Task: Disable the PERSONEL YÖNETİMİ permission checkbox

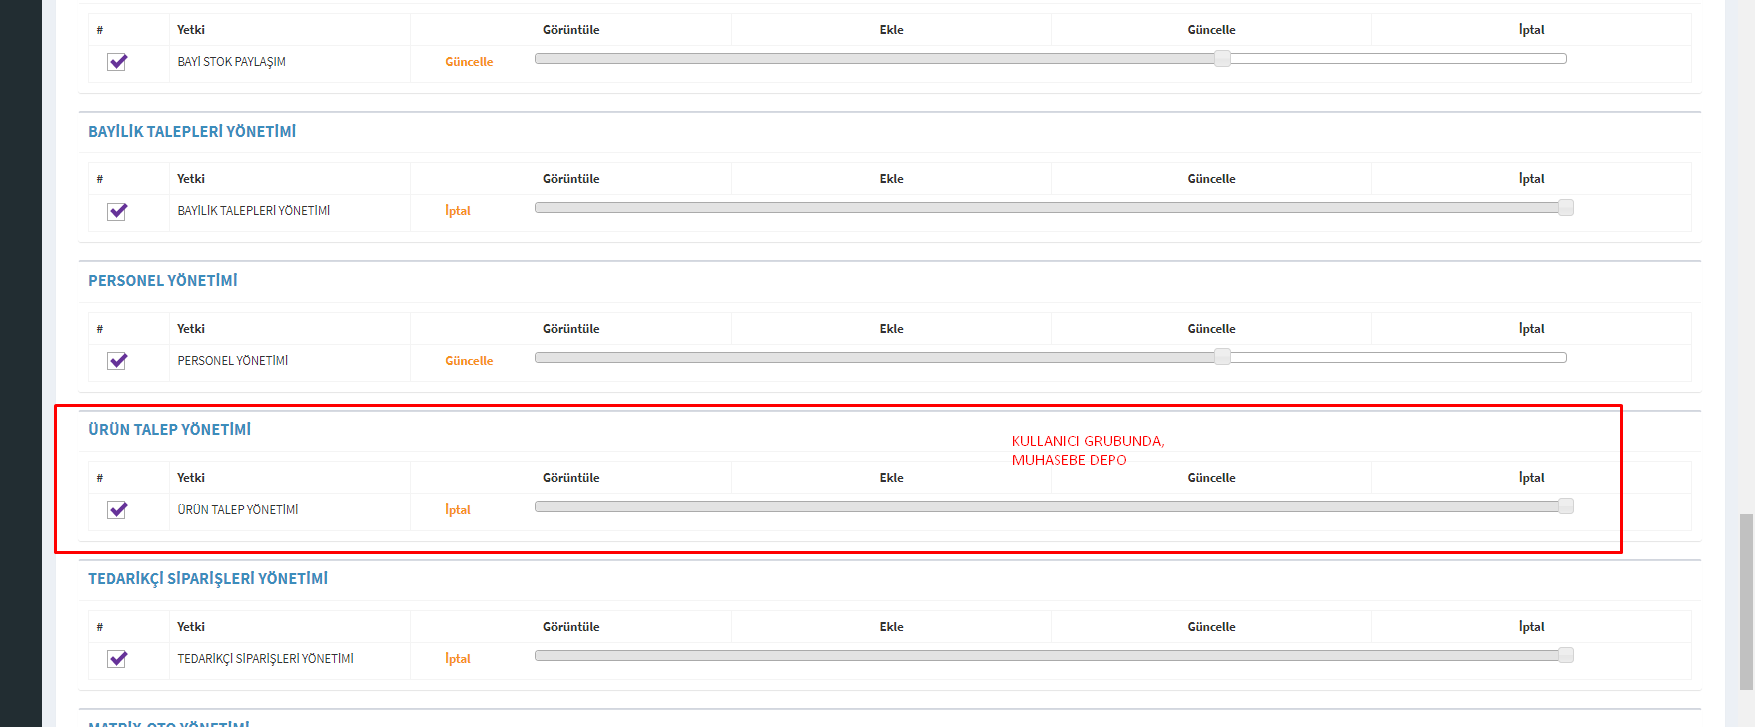Action: point(117,361)
